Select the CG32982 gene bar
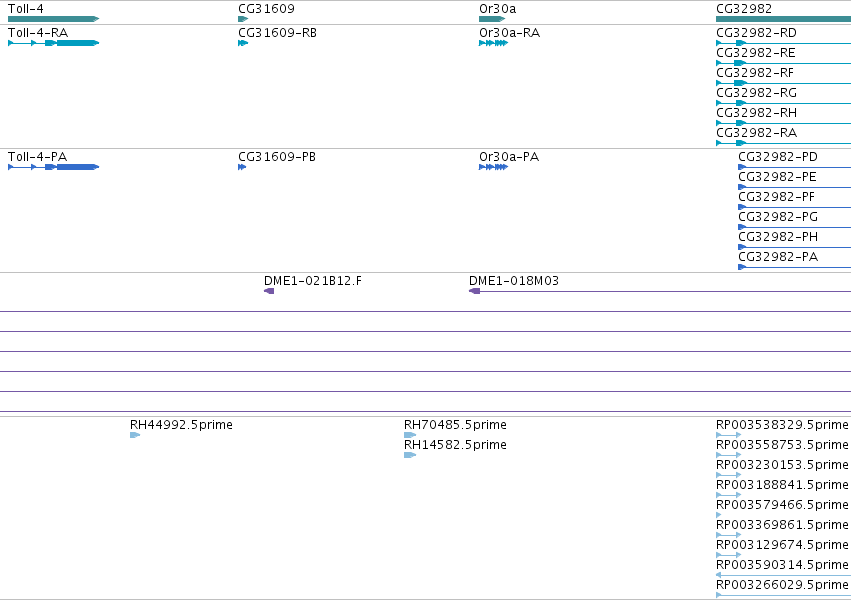 click(783, 19)
